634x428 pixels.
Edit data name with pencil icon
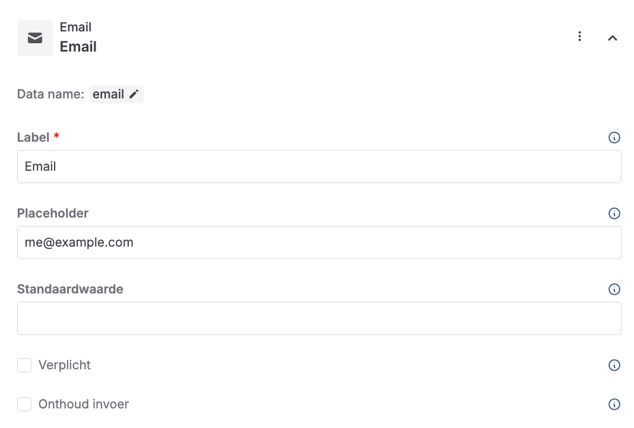click(x=135, y=94)
